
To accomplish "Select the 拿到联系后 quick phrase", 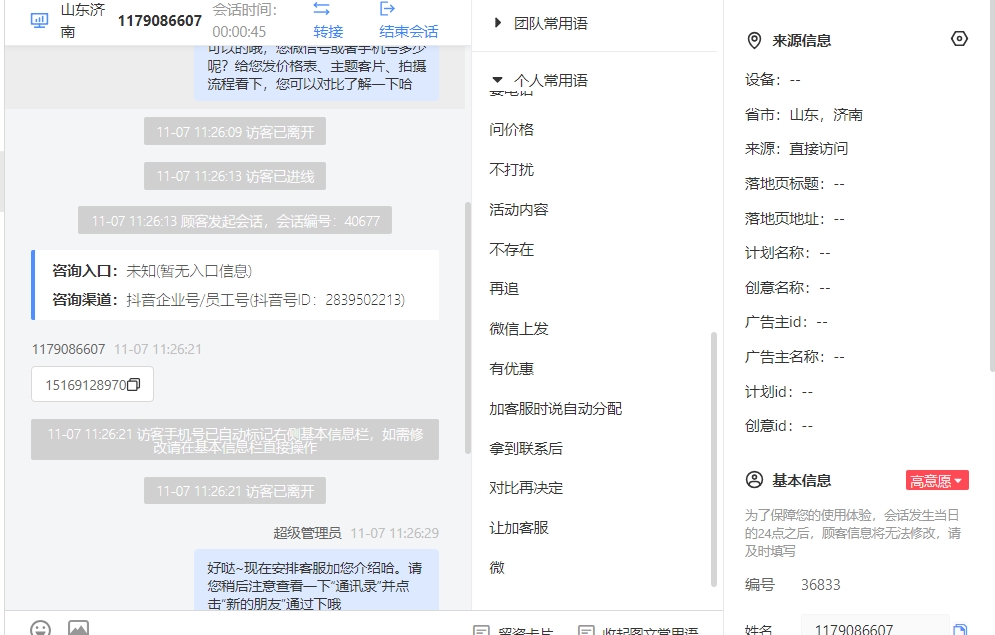I will click(525, 448).
